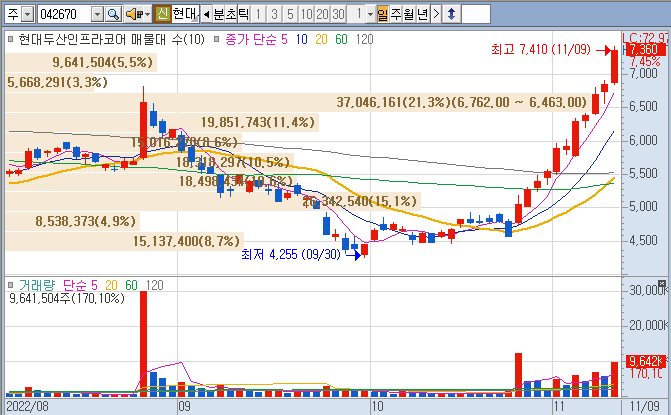Open the custom interval dropdown arrow
Image resolution: width=671 pixels, height=415 pixels.
point(371,15)
